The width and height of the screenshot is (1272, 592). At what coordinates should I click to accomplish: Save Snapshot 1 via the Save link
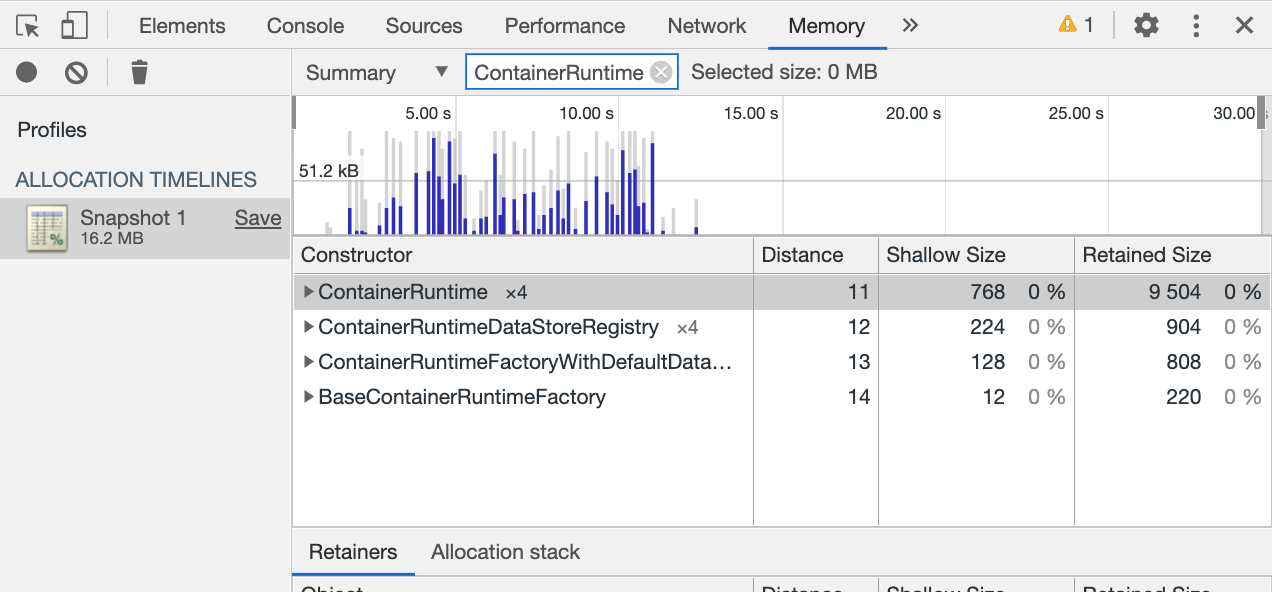tap(258, 218)
